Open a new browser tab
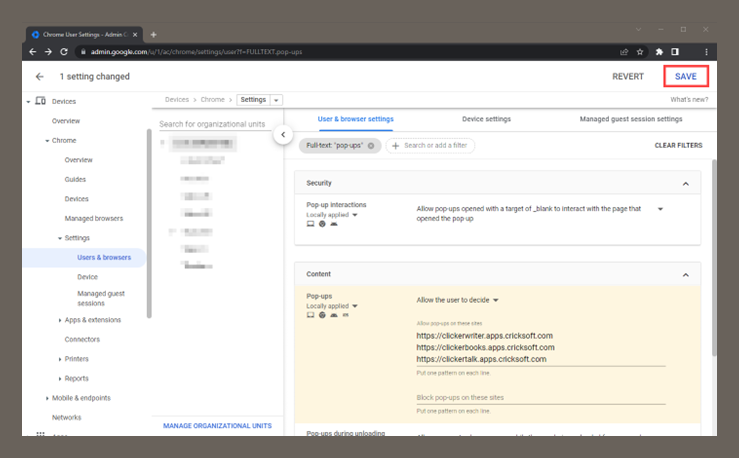This screenshot has height=458, width=739. click(153, 34)
